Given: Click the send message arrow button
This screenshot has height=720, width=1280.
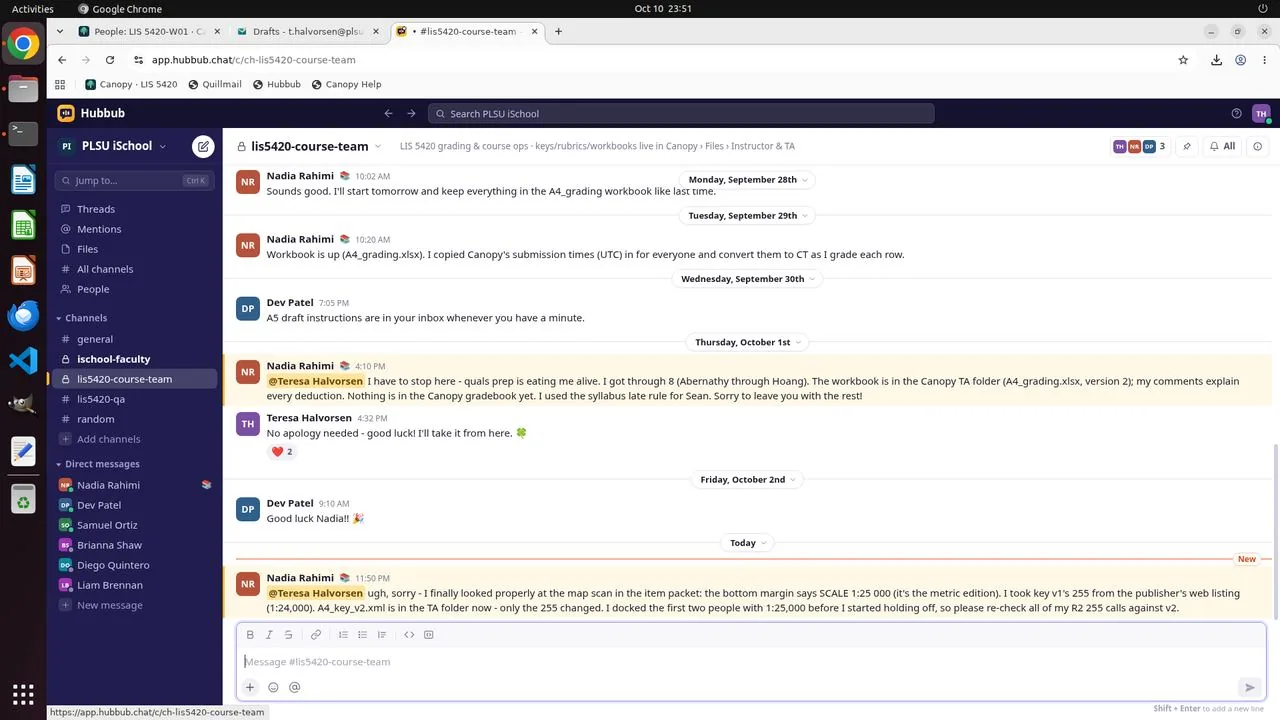Looking at the screenshot, I should [1249, 687].
